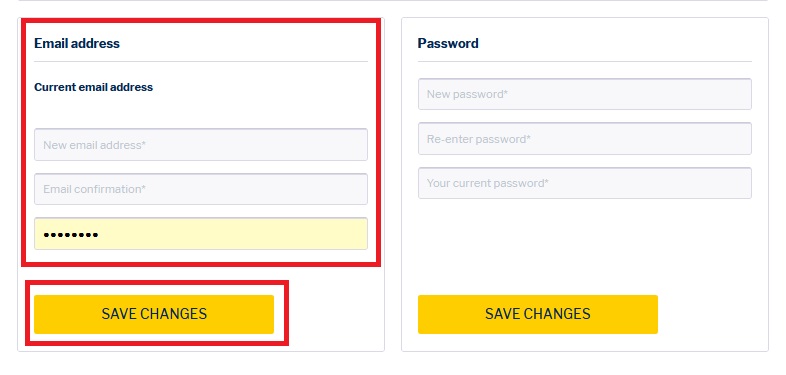The width and height of the screenshot is (786, 375).
Task: Click the masked dots in the password field
Action: coord(71,234)
